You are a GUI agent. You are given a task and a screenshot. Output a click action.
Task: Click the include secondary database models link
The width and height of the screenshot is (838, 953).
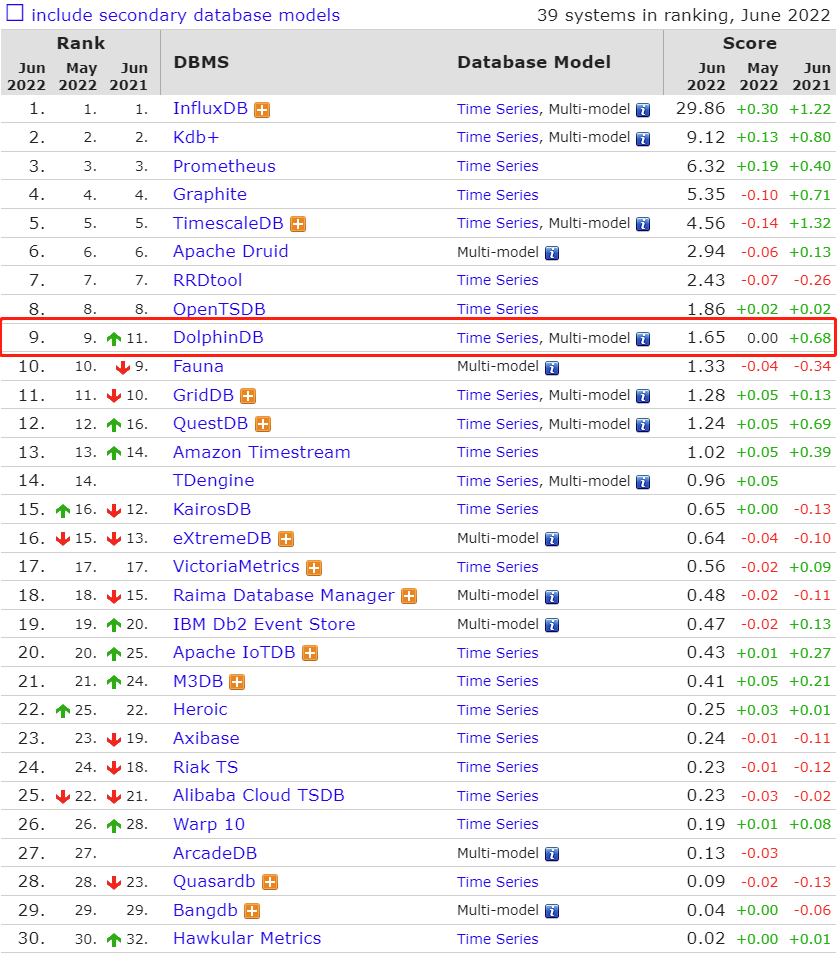click(x=185, y=15)
